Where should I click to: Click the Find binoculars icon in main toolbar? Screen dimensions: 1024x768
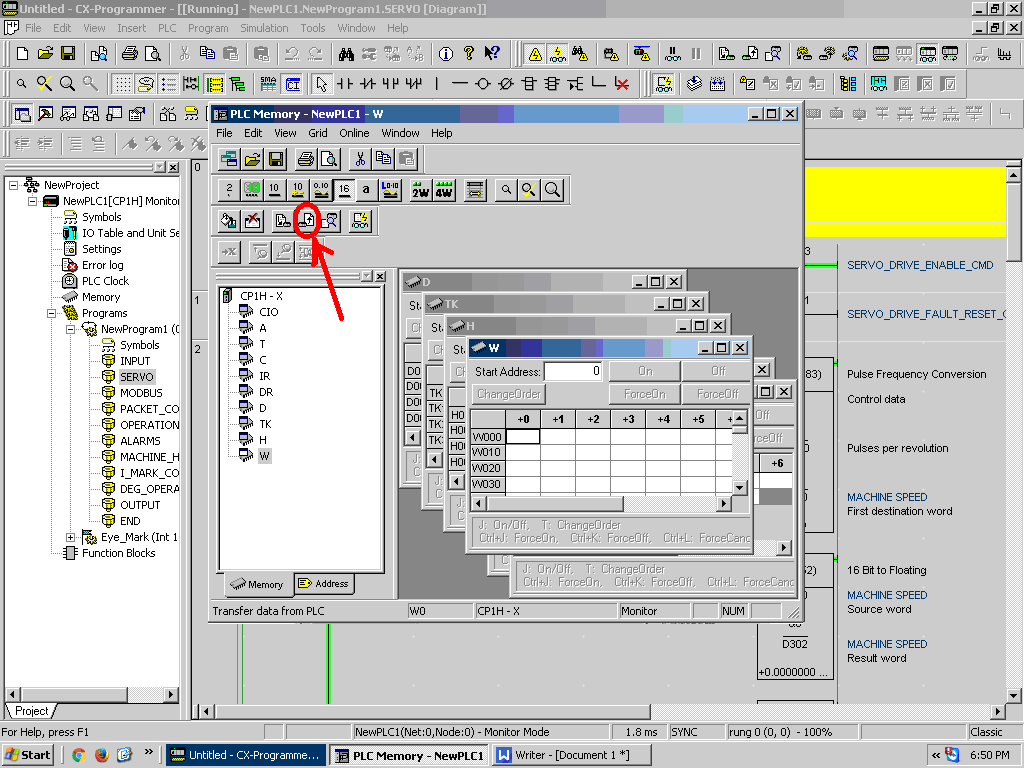point(346,54)
